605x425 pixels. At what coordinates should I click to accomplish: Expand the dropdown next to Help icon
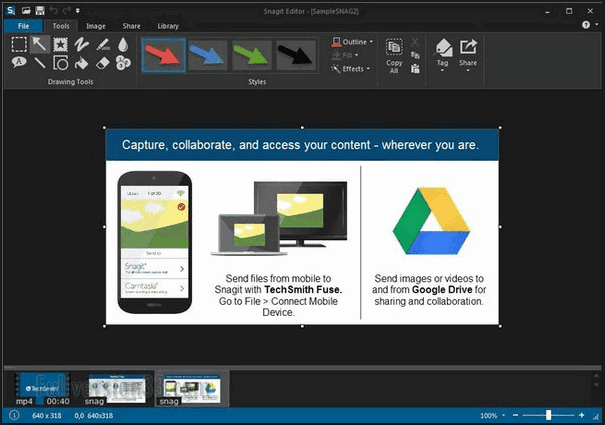[x=597, y=25]
